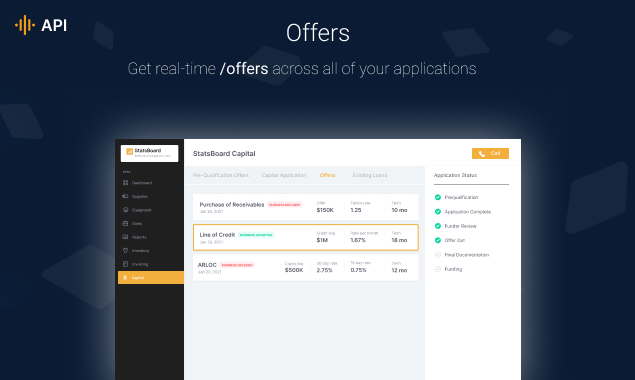Click the Business Declined badge on Purchase of Receivables
The image size is (635, 380).
[x=285, y=205]
